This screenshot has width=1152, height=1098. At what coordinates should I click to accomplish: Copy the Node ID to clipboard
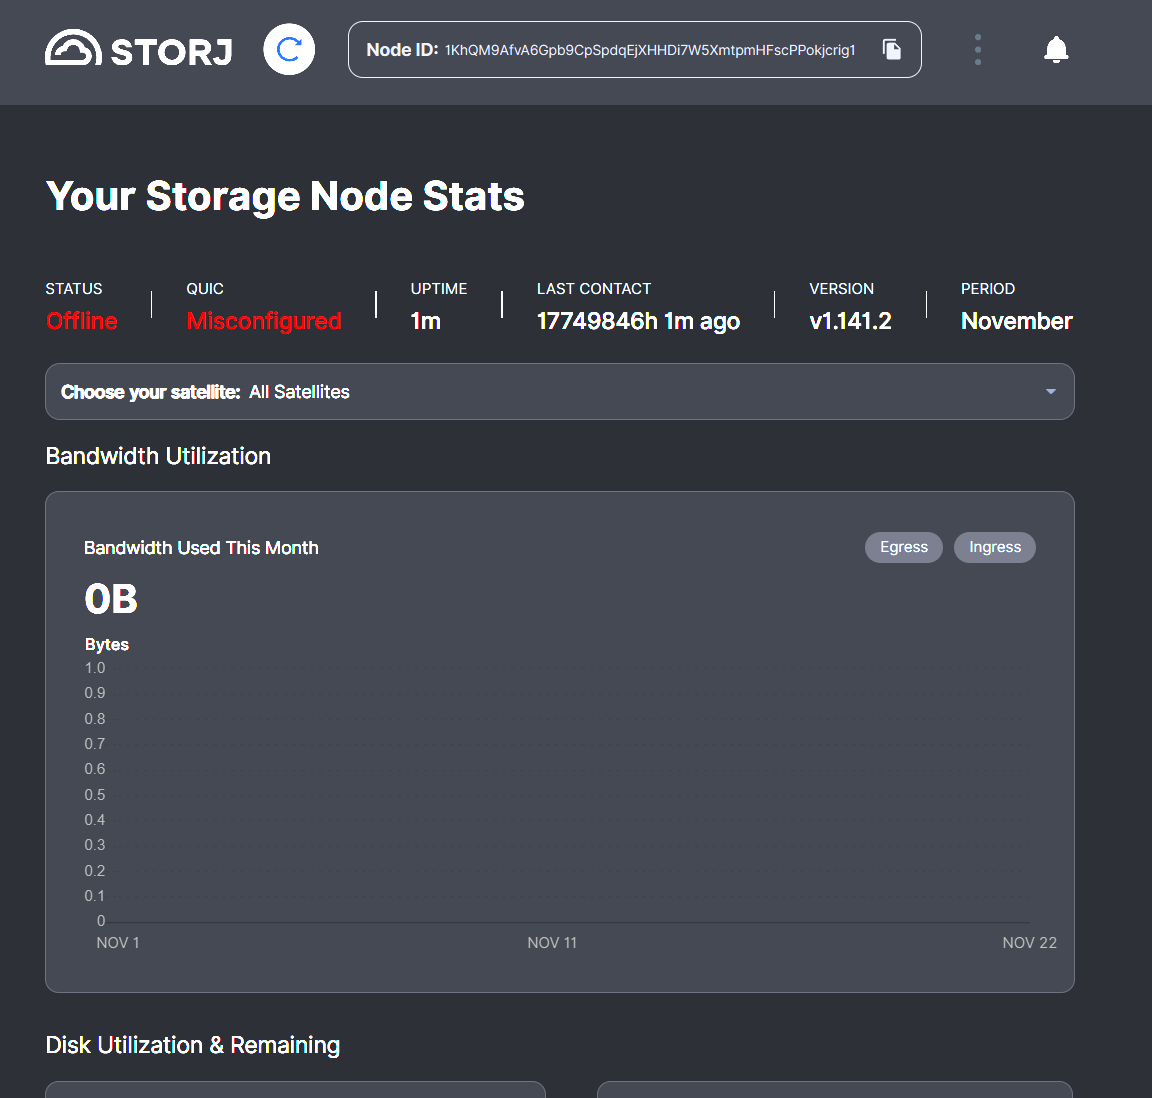pyautogui.click(x=892, y=49)
